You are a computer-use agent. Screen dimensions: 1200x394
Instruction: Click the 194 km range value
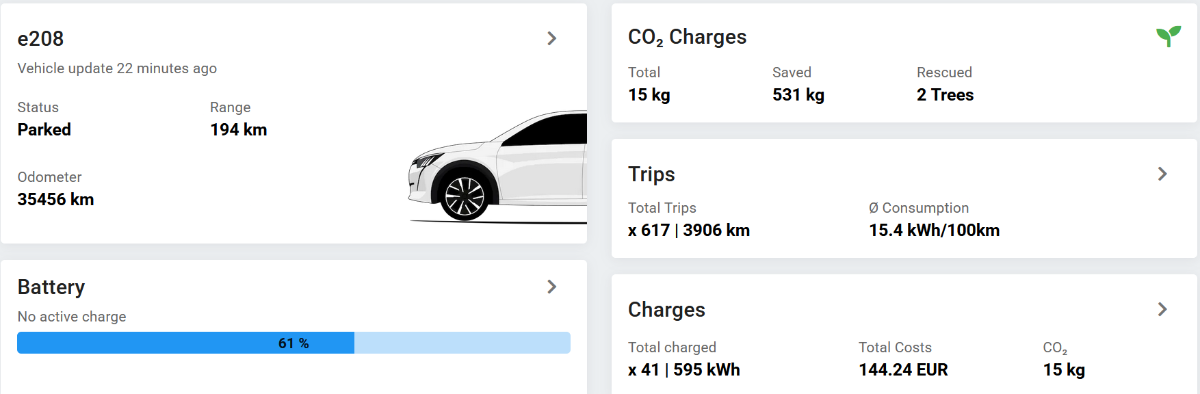238,129
